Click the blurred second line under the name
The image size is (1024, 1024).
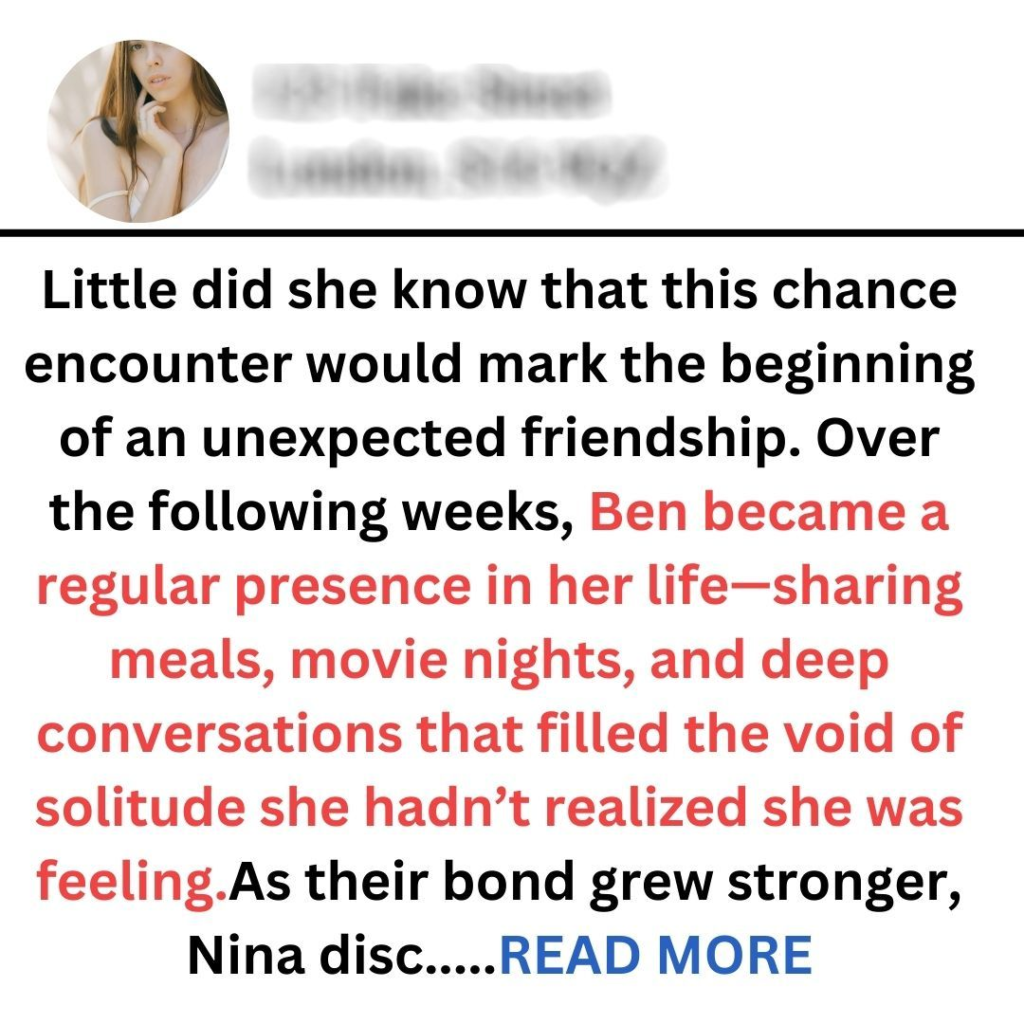[456, 167]
